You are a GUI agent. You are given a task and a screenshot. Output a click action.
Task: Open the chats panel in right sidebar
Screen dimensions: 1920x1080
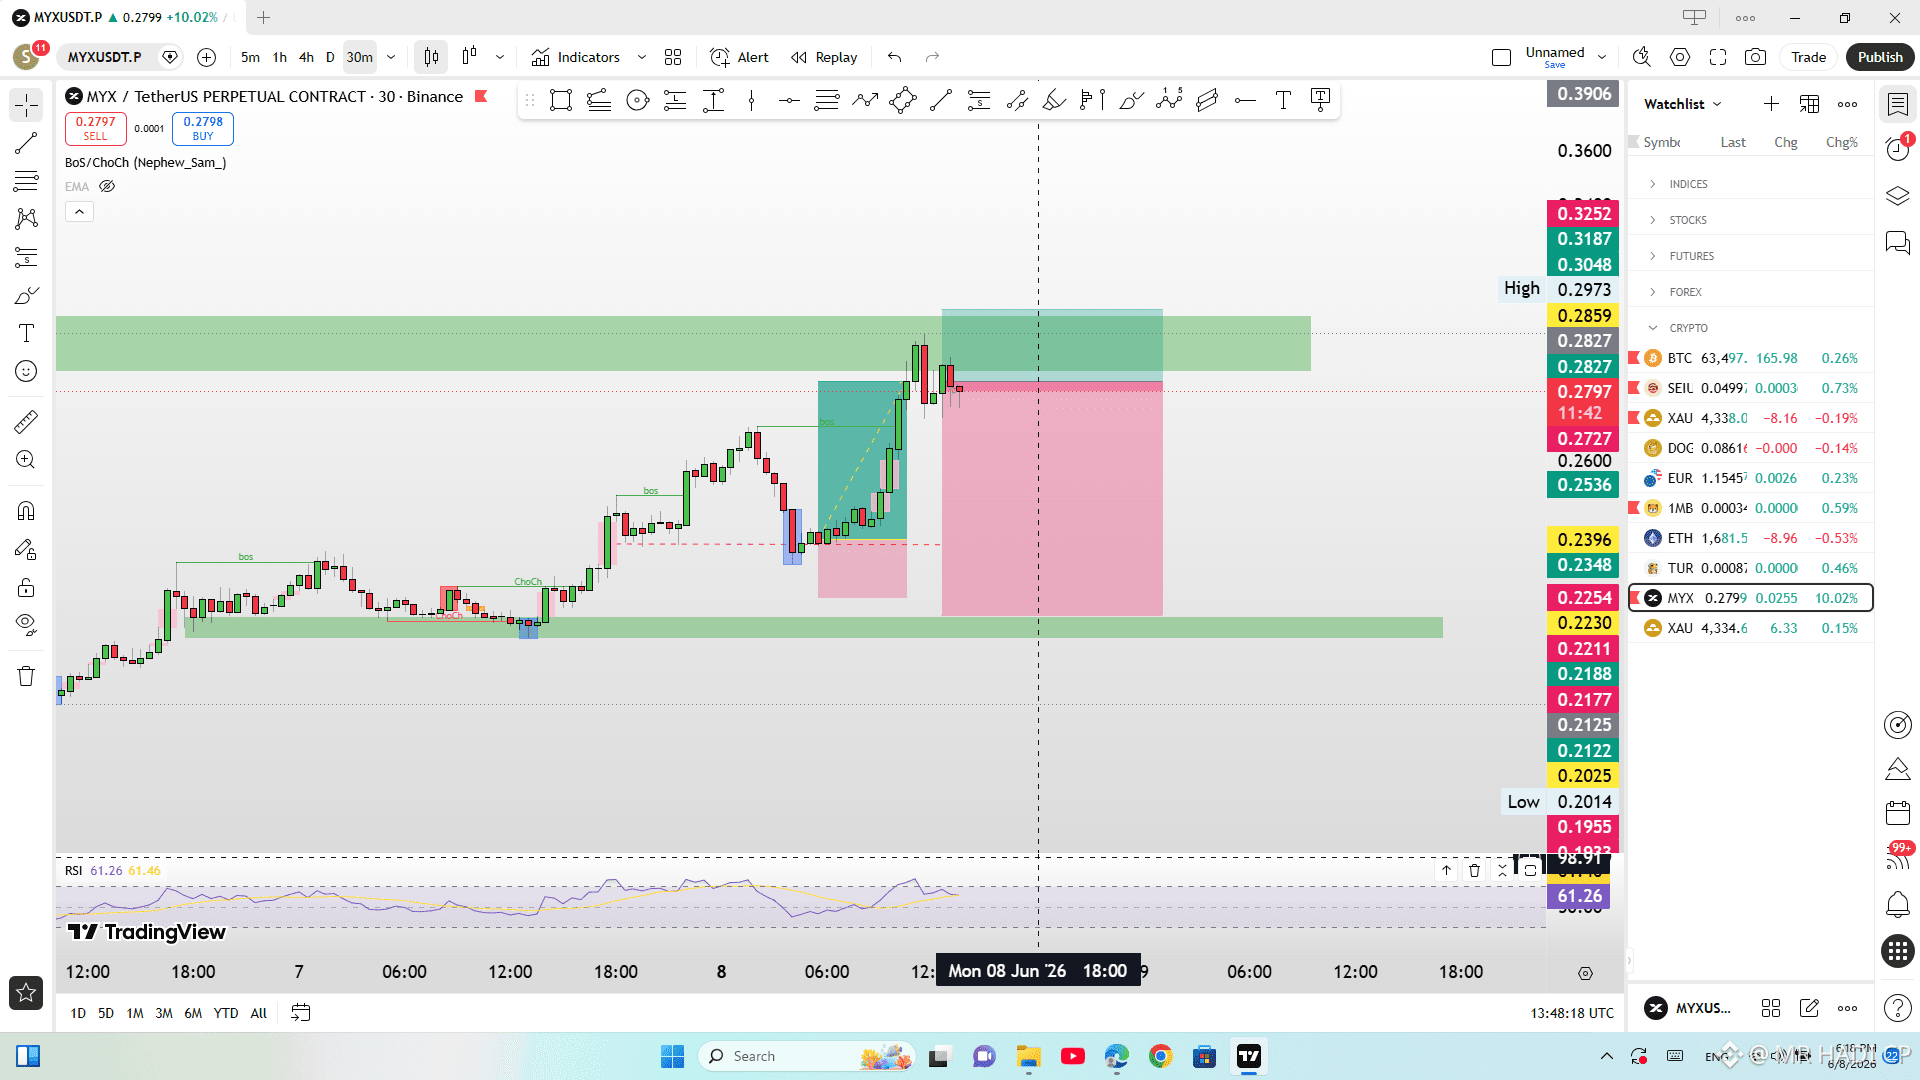coord(1898,243)
